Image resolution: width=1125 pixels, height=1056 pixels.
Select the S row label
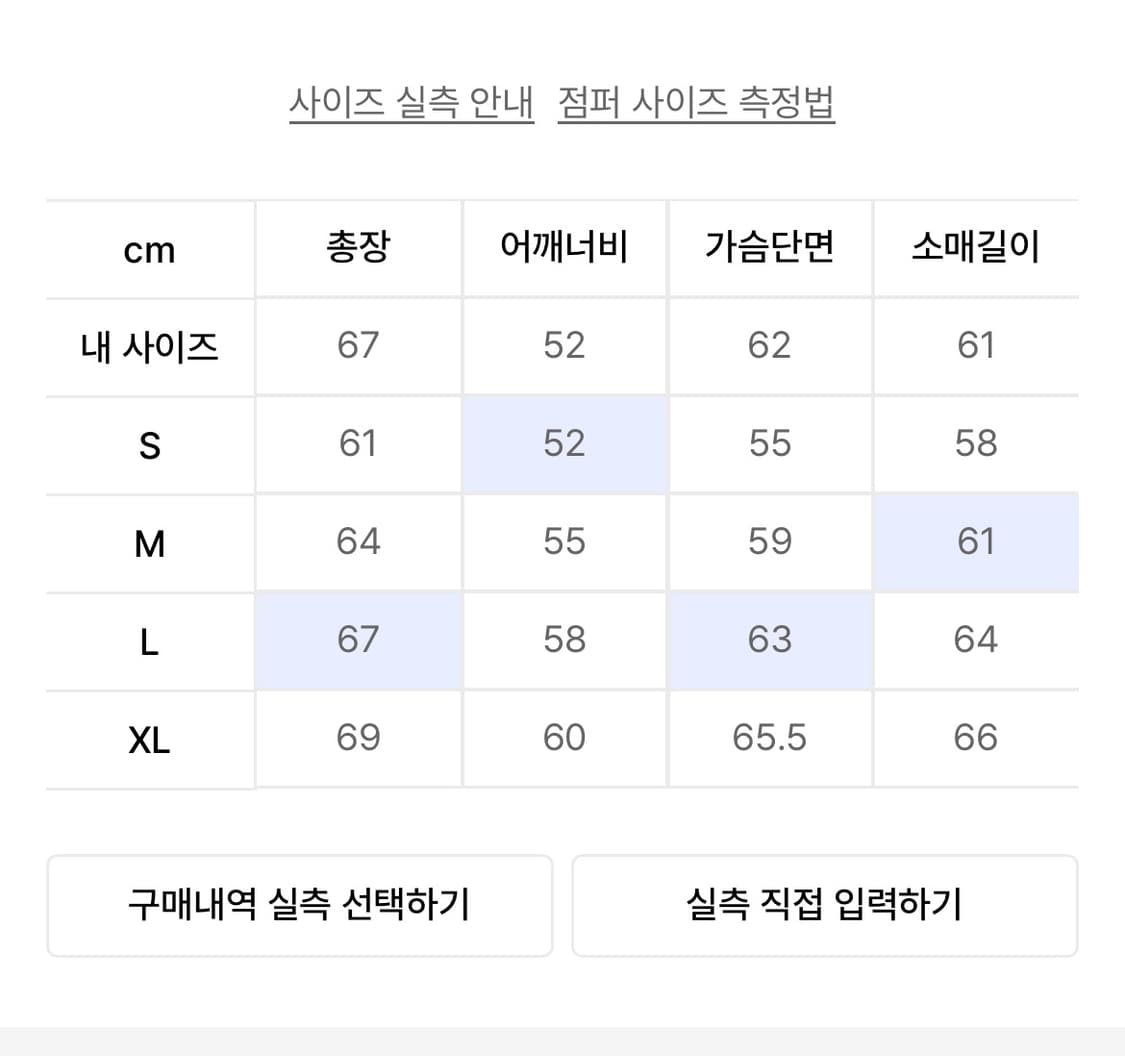tap(148, 444)
